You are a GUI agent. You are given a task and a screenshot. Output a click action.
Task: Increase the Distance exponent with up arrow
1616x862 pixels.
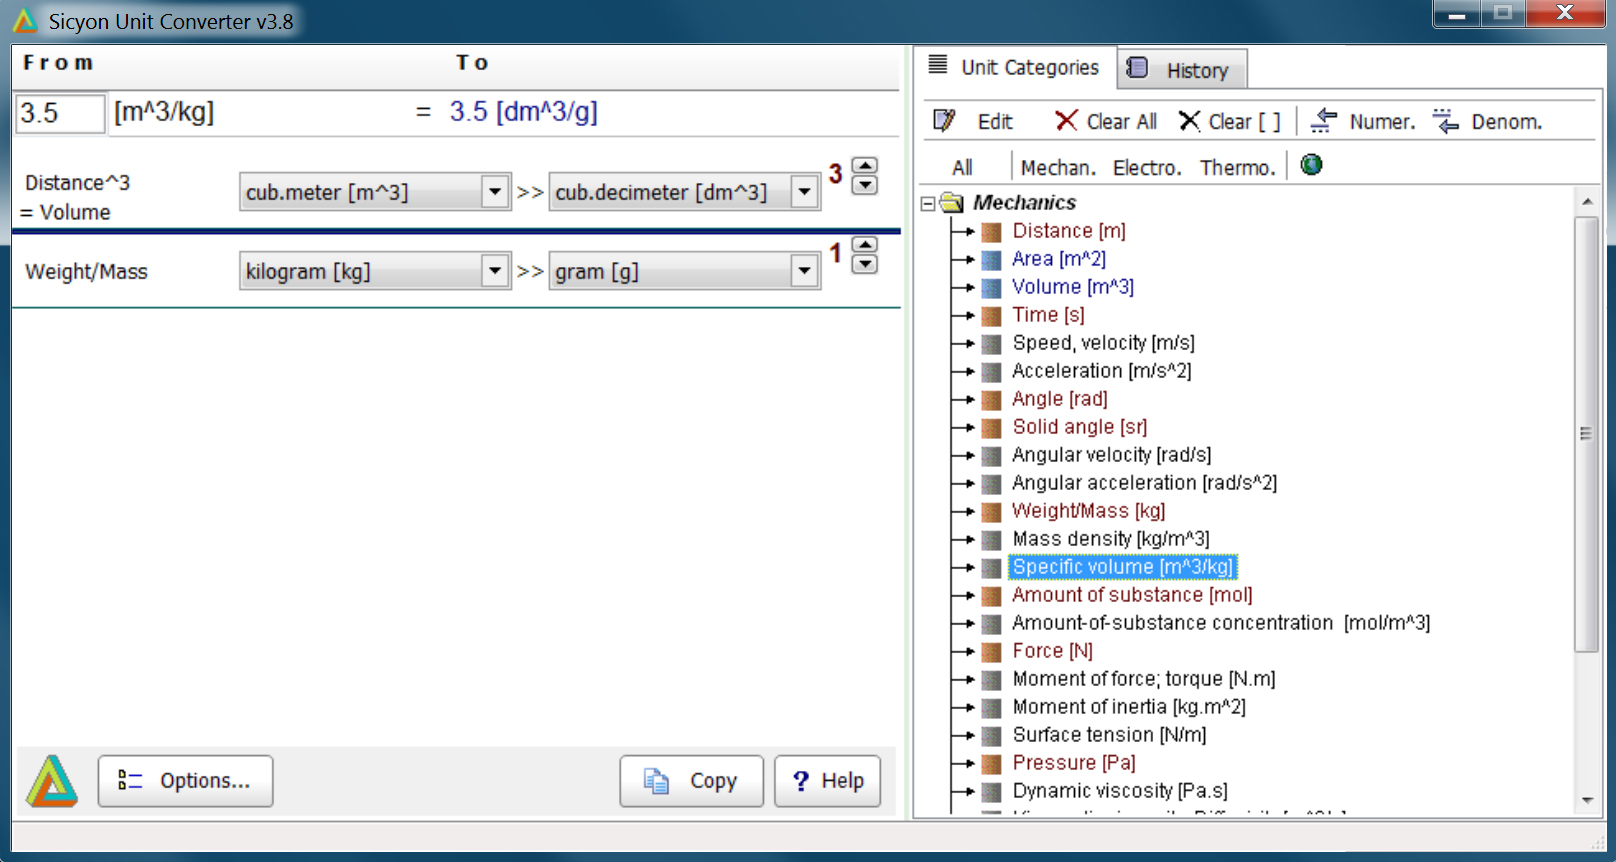[x=865, y=166]
